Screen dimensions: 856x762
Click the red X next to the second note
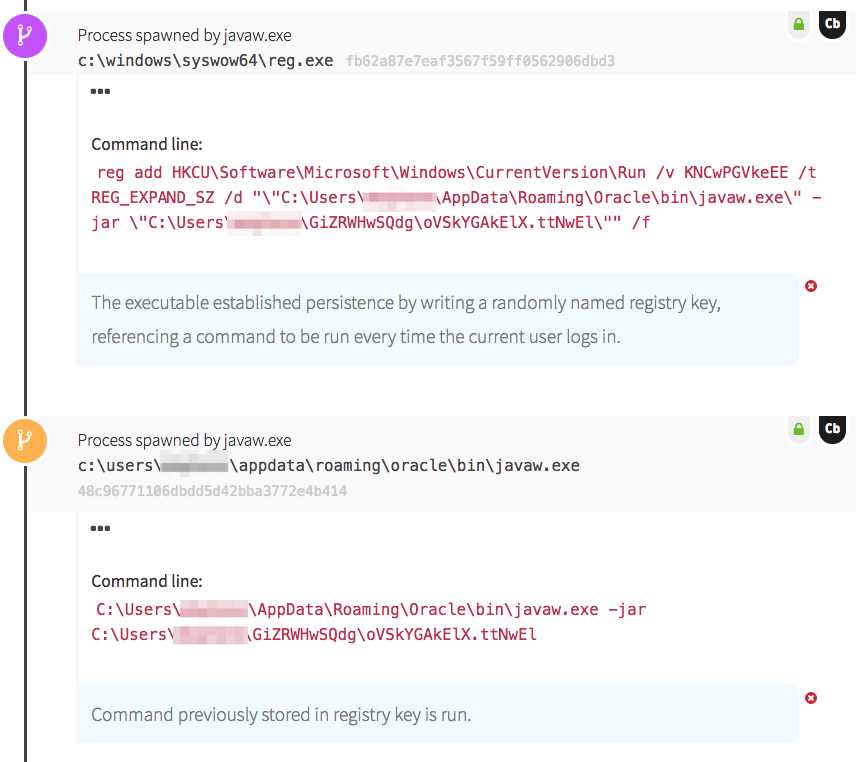[x=811, y=698]
